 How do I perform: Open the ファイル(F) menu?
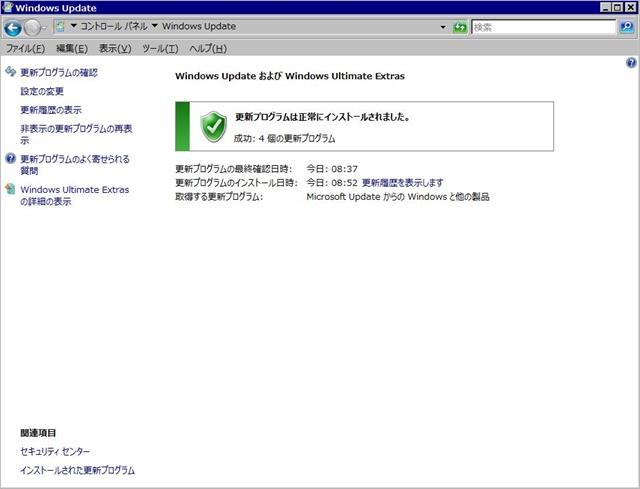pyautogui.click(x=25, y=49)
